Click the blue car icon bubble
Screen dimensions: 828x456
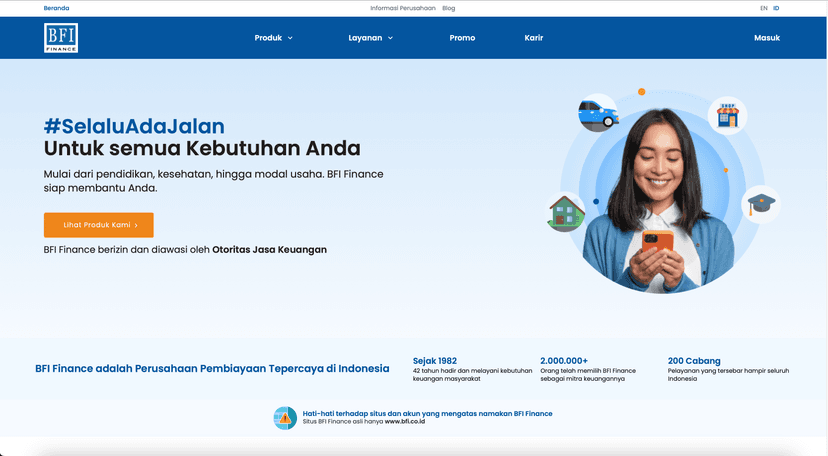tap(598, 113)
